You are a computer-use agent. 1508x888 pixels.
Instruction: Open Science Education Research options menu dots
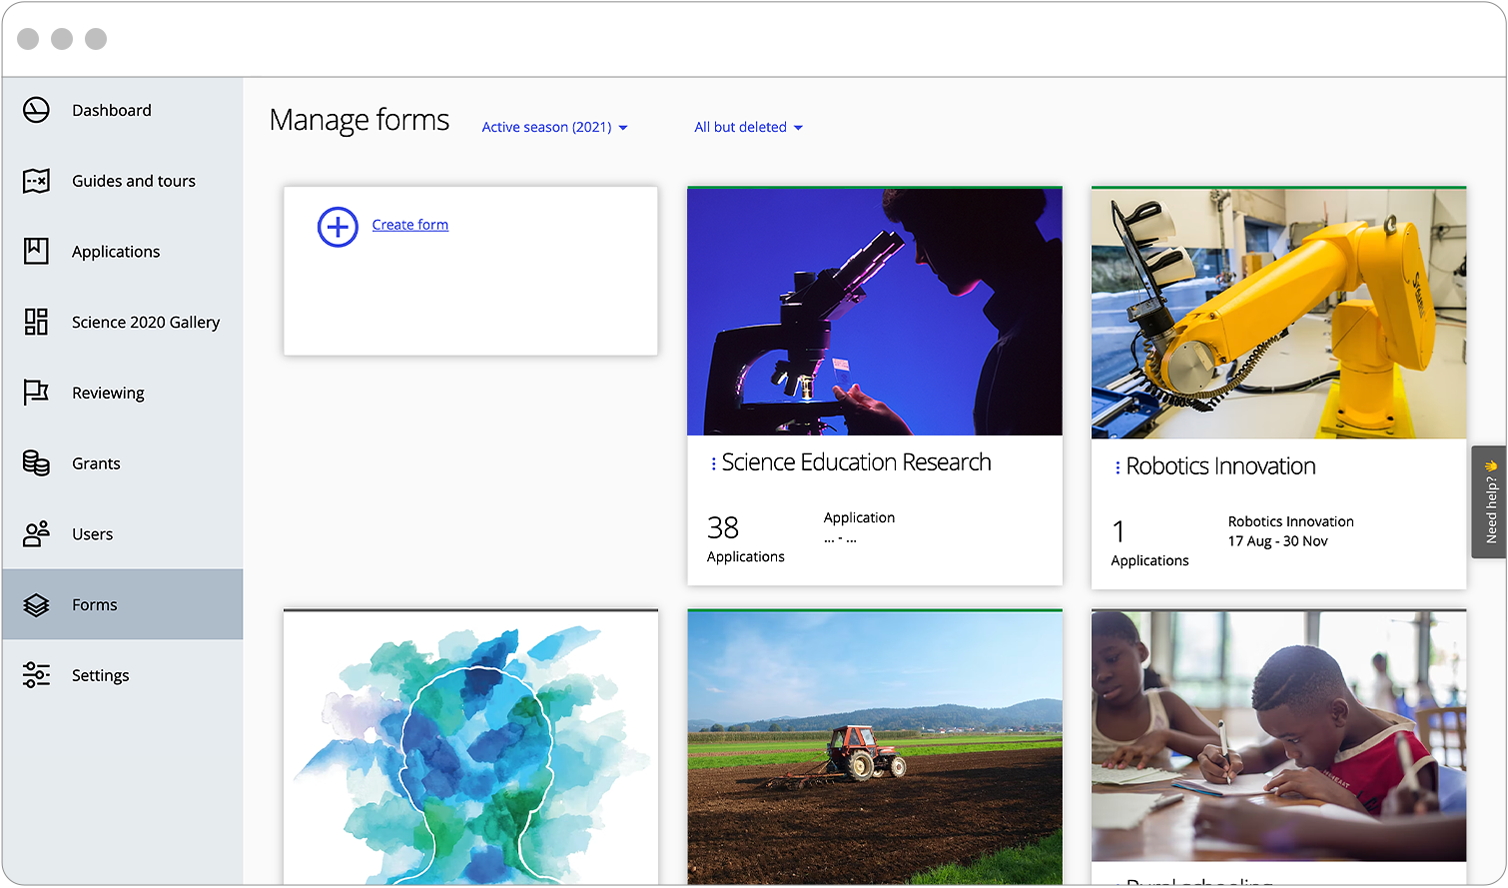click(713, 463)
